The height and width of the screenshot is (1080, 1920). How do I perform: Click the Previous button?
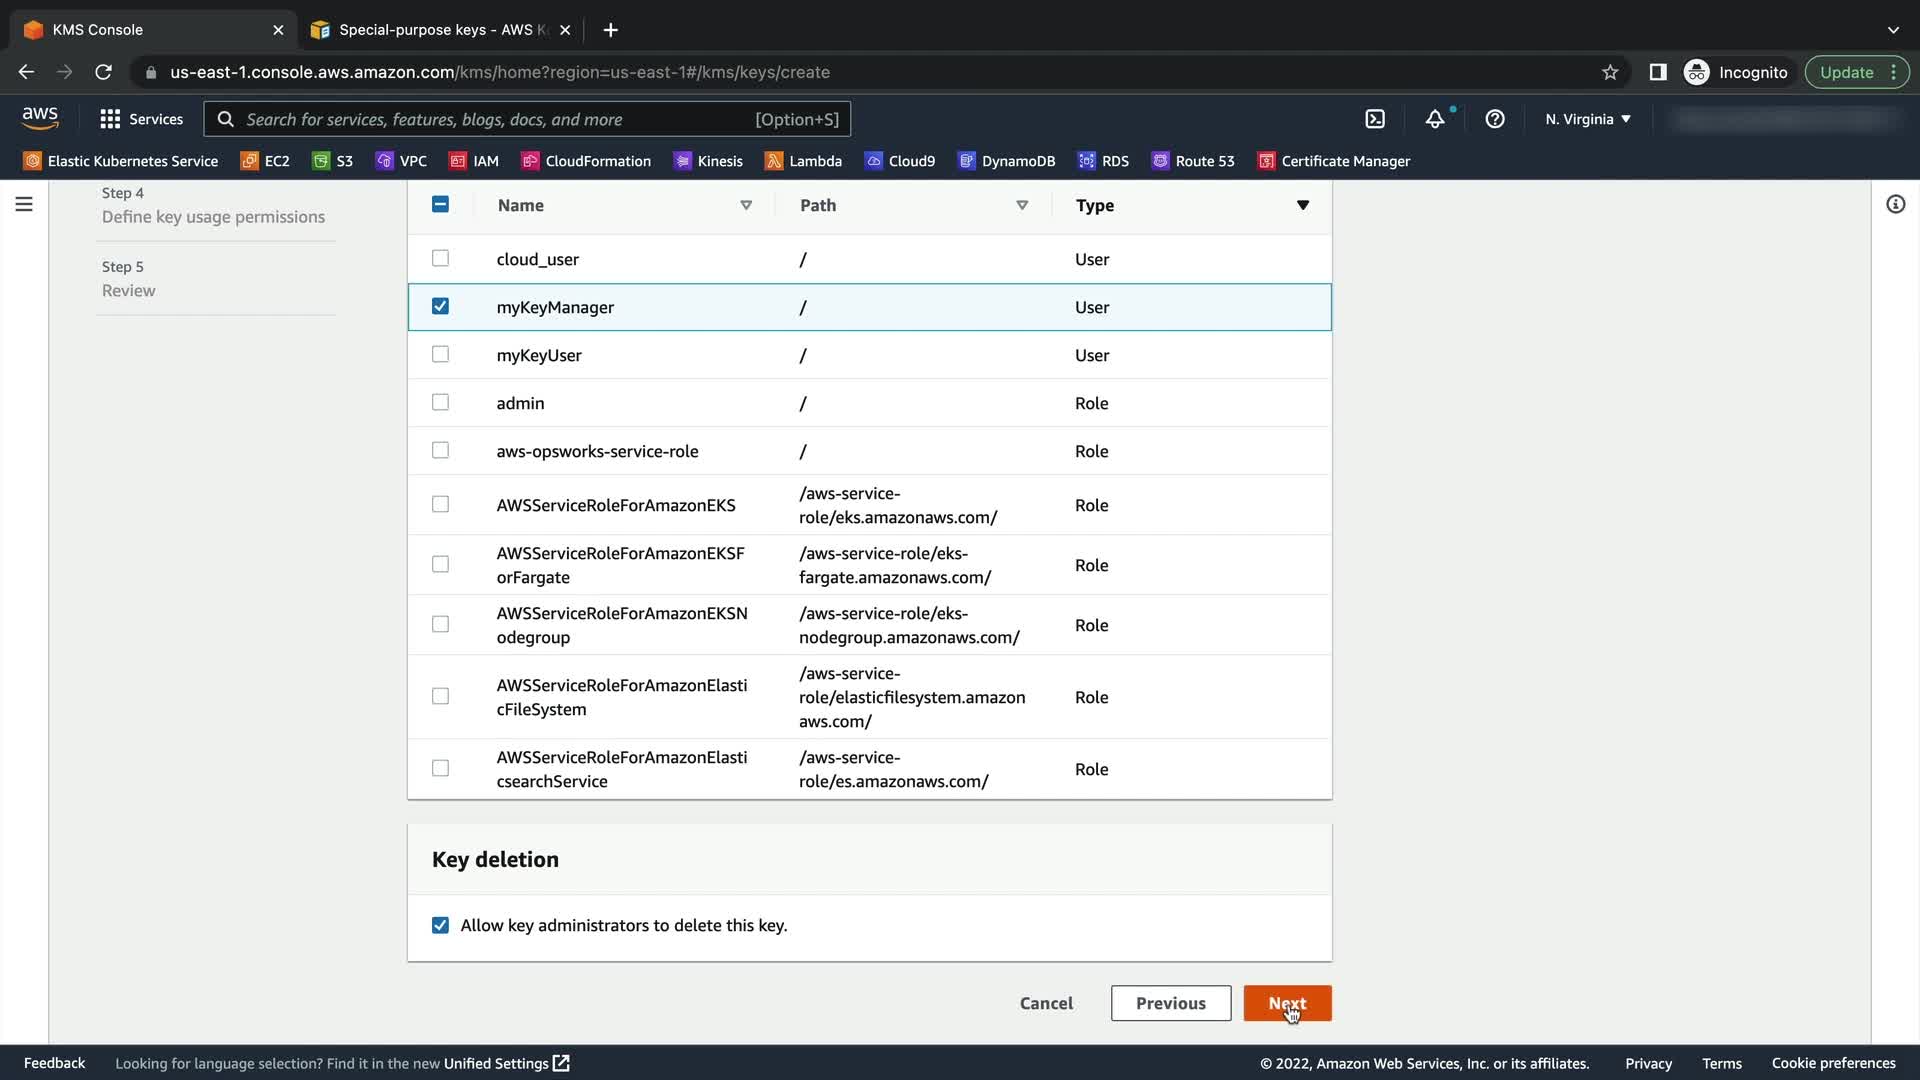1170,1003
